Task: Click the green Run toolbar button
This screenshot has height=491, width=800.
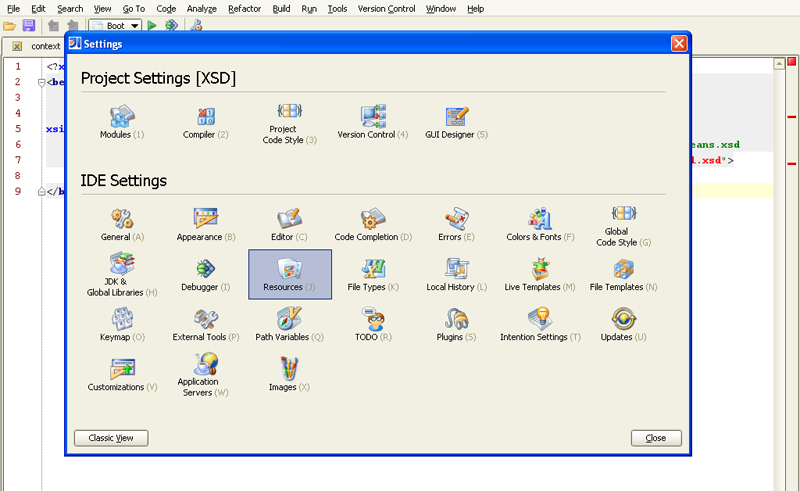Action: [152, 25]
